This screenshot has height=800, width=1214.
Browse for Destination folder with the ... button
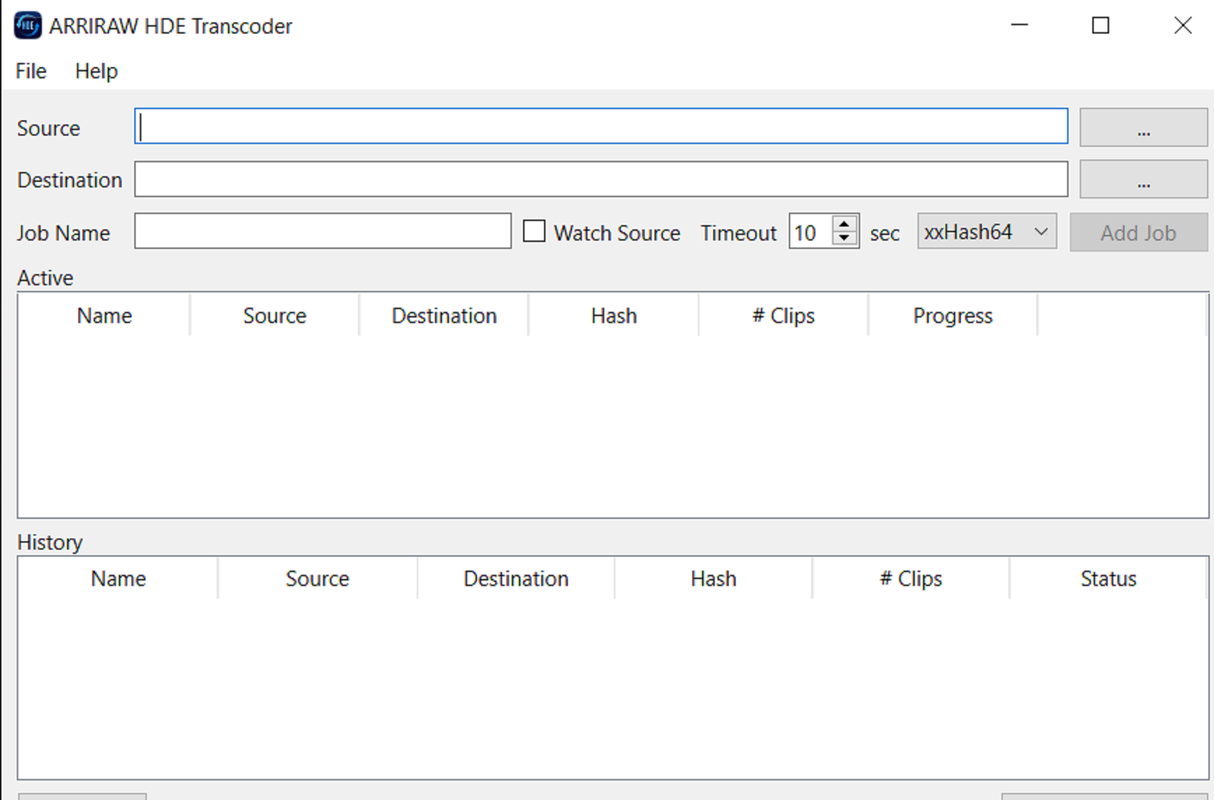click(x=1143, y=180)
